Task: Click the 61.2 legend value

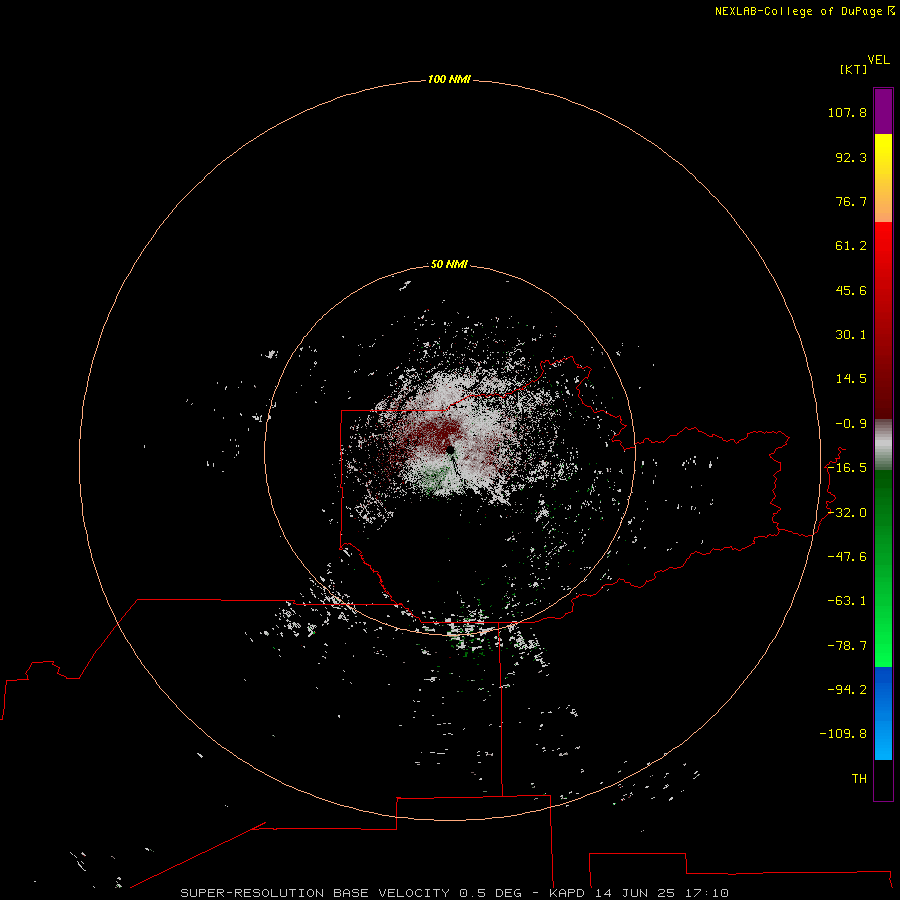Action: 851,246
